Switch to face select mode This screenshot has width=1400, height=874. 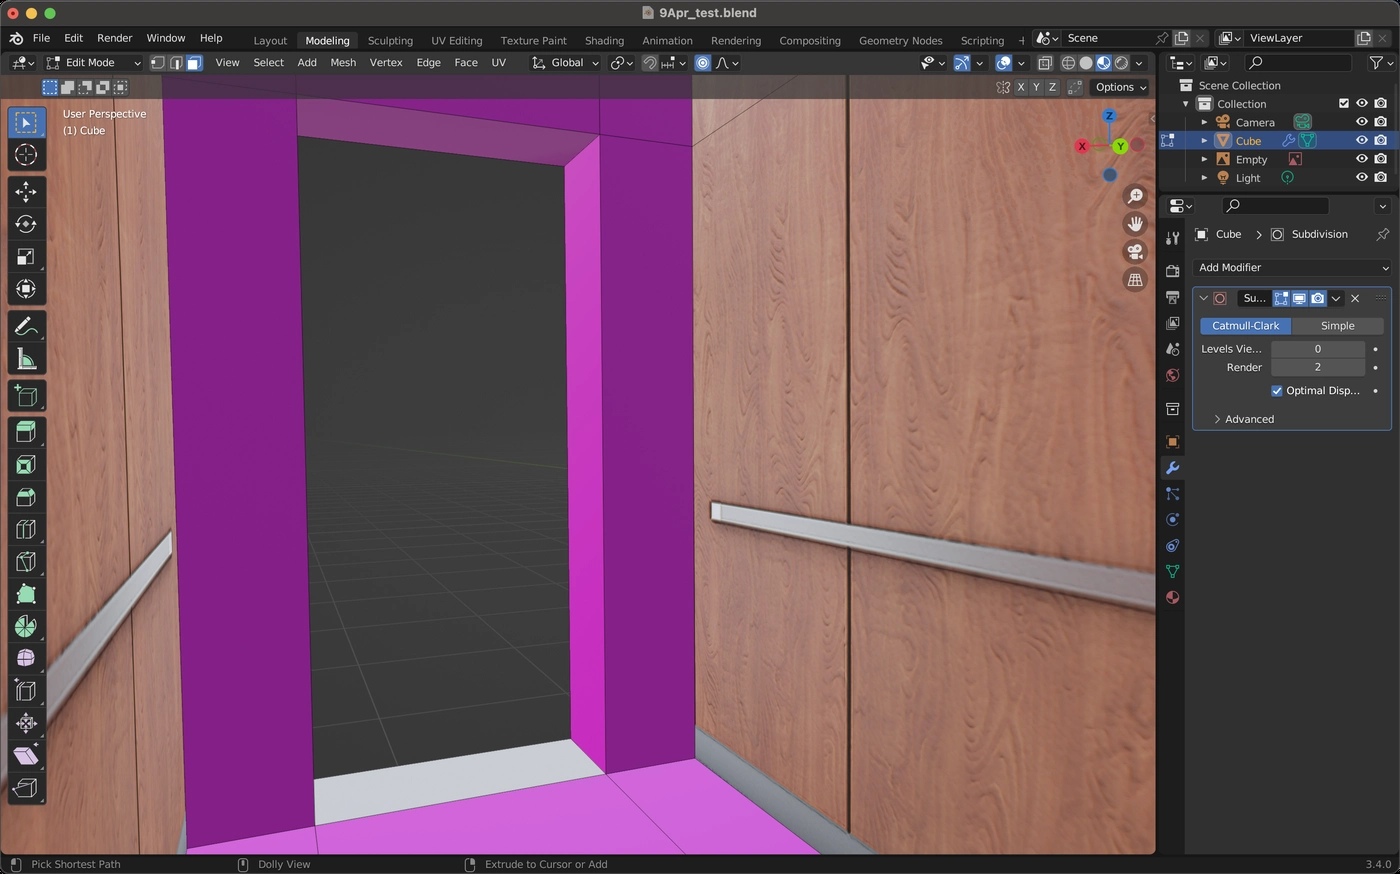tap(194, 62)
